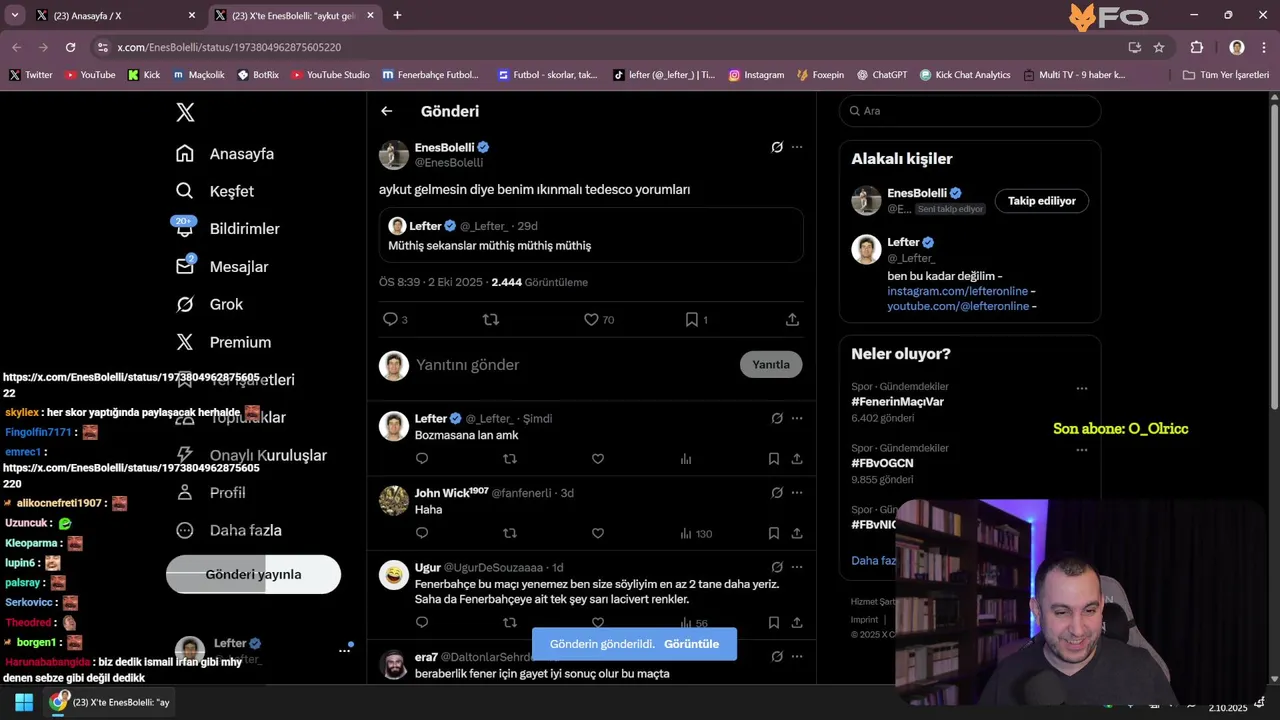Open Keşfet in sidebar
This screenshot has width=1280, height=720.
click(215, 191)
